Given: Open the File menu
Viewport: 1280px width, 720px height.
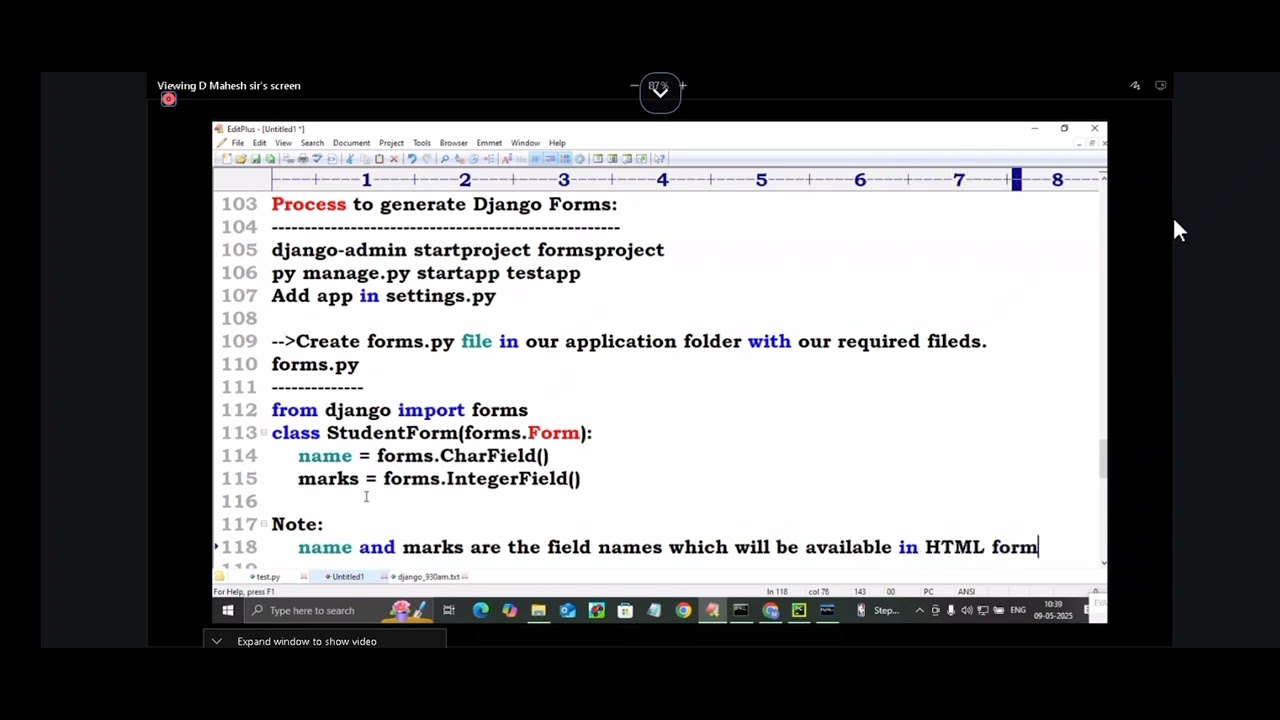Looking at the screenshot, I should (x=238, y=143).
